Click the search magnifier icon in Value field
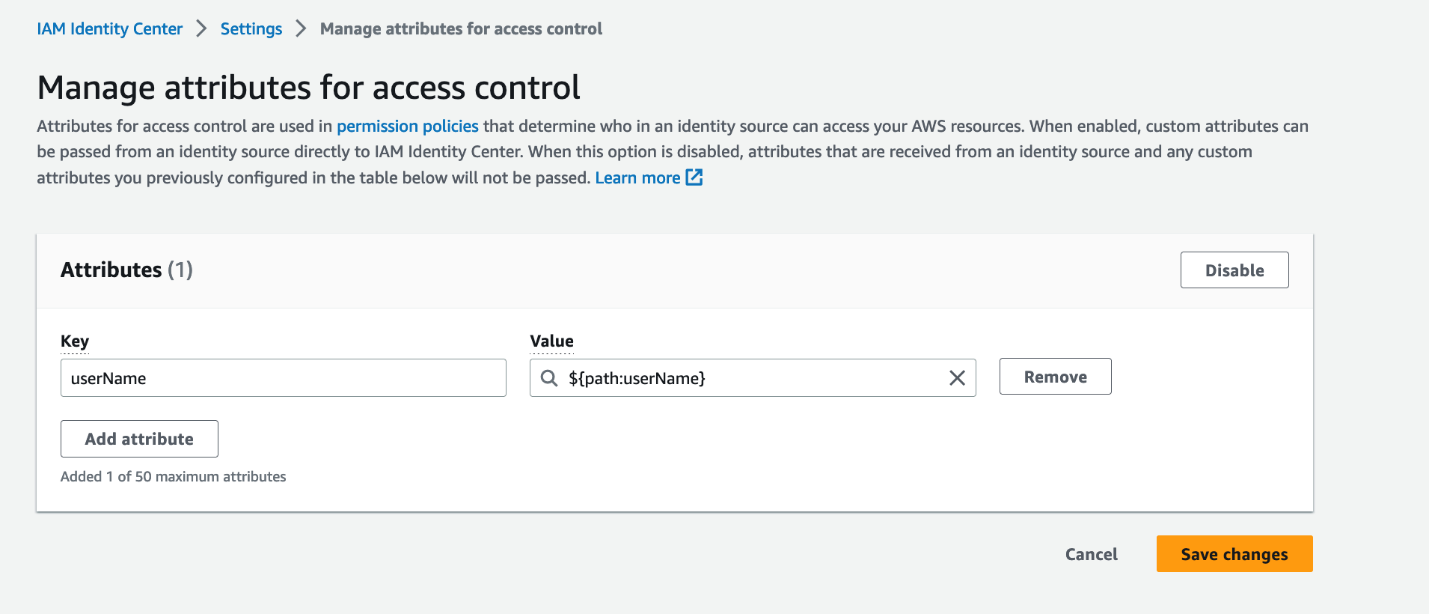 pyautogui.click(x=548, y=377)
